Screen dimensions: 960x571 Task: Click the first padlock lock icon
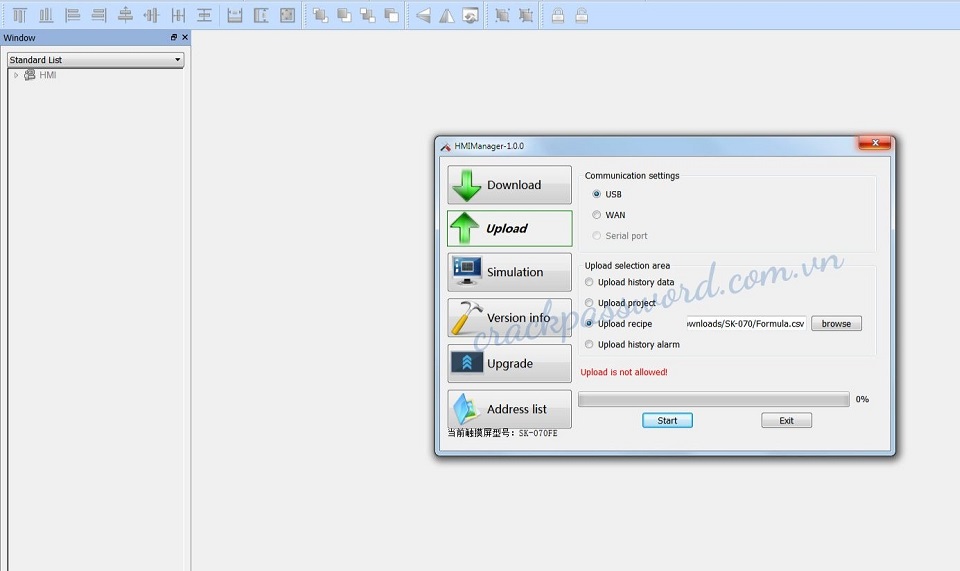[558, 15]
